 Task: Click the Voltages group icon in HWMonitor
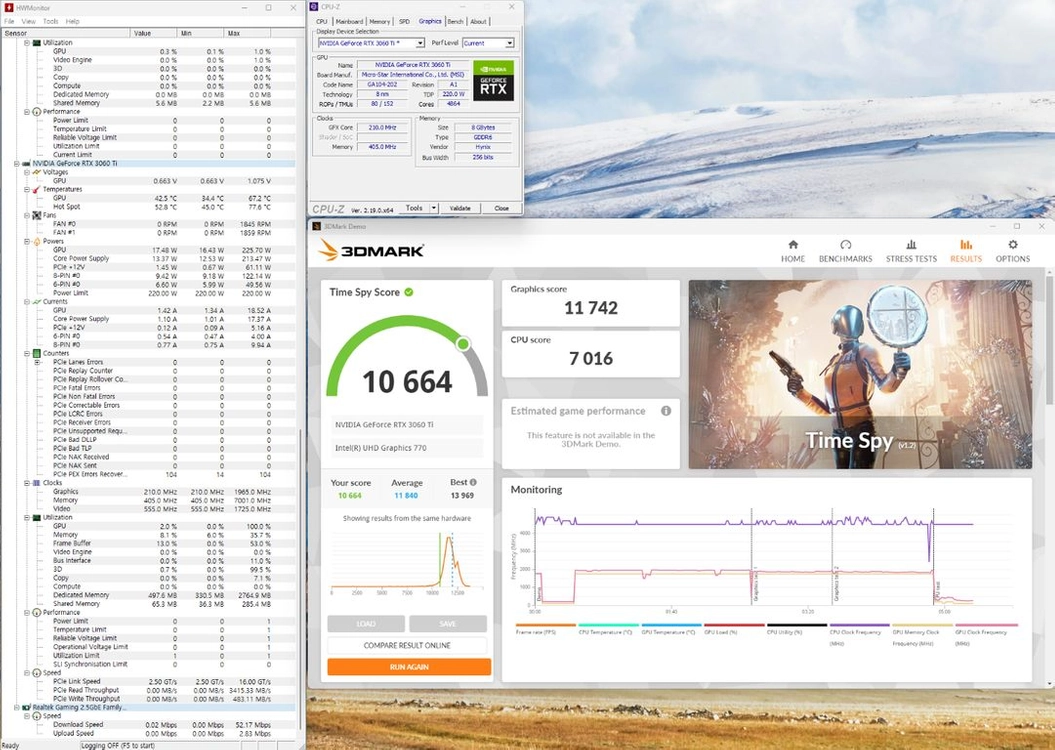click(x=36, y=172)
